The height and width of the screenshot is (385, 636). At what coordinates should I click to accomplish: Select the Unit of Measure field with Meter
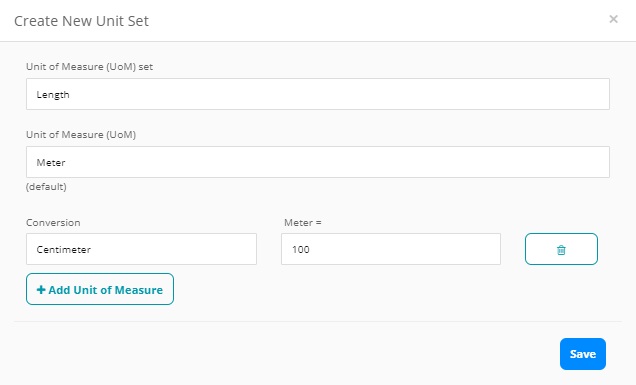tap(318, 162)
